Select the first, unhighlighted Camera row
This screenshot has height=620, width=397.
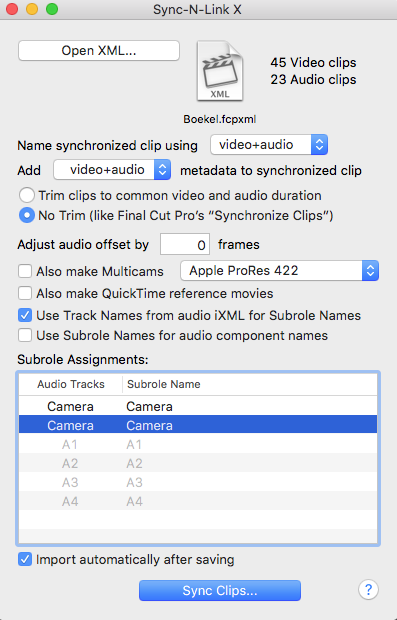coord(198,406)
